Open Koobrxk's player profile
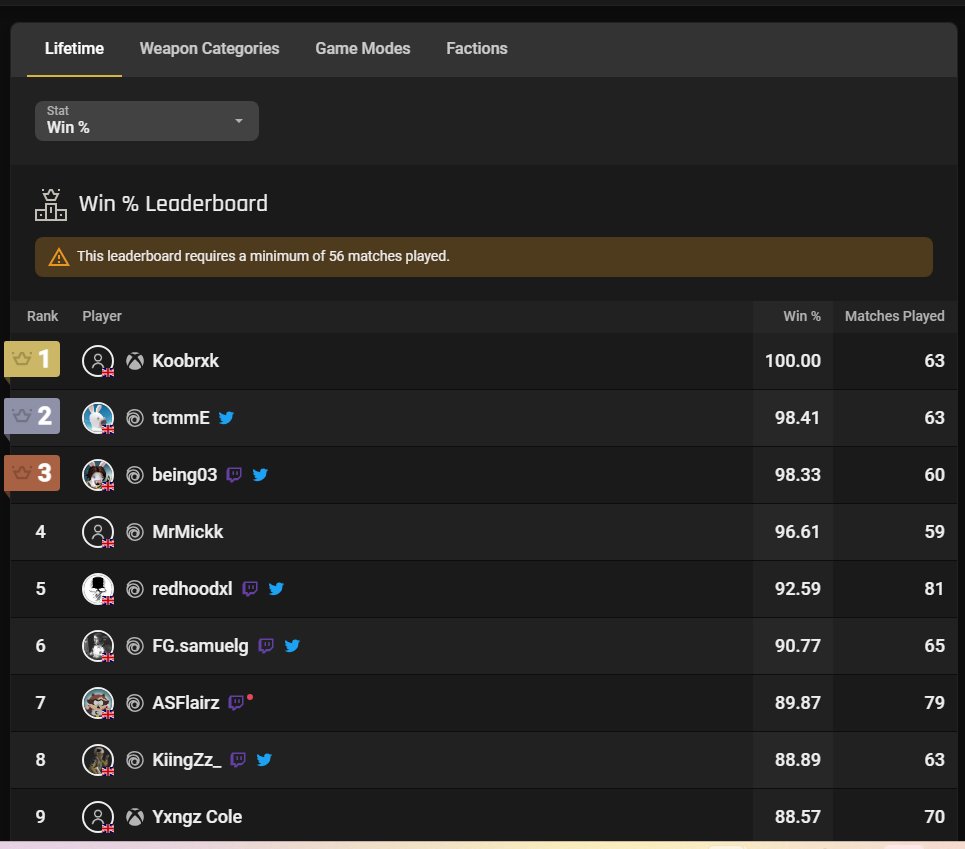The width and height of the screenshot is (965, 849). 185,361
